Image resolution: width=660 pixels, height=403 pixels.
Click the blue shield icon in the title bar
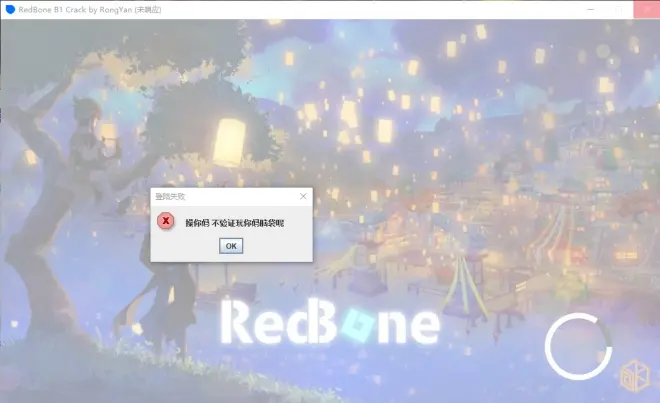(9, 9)
